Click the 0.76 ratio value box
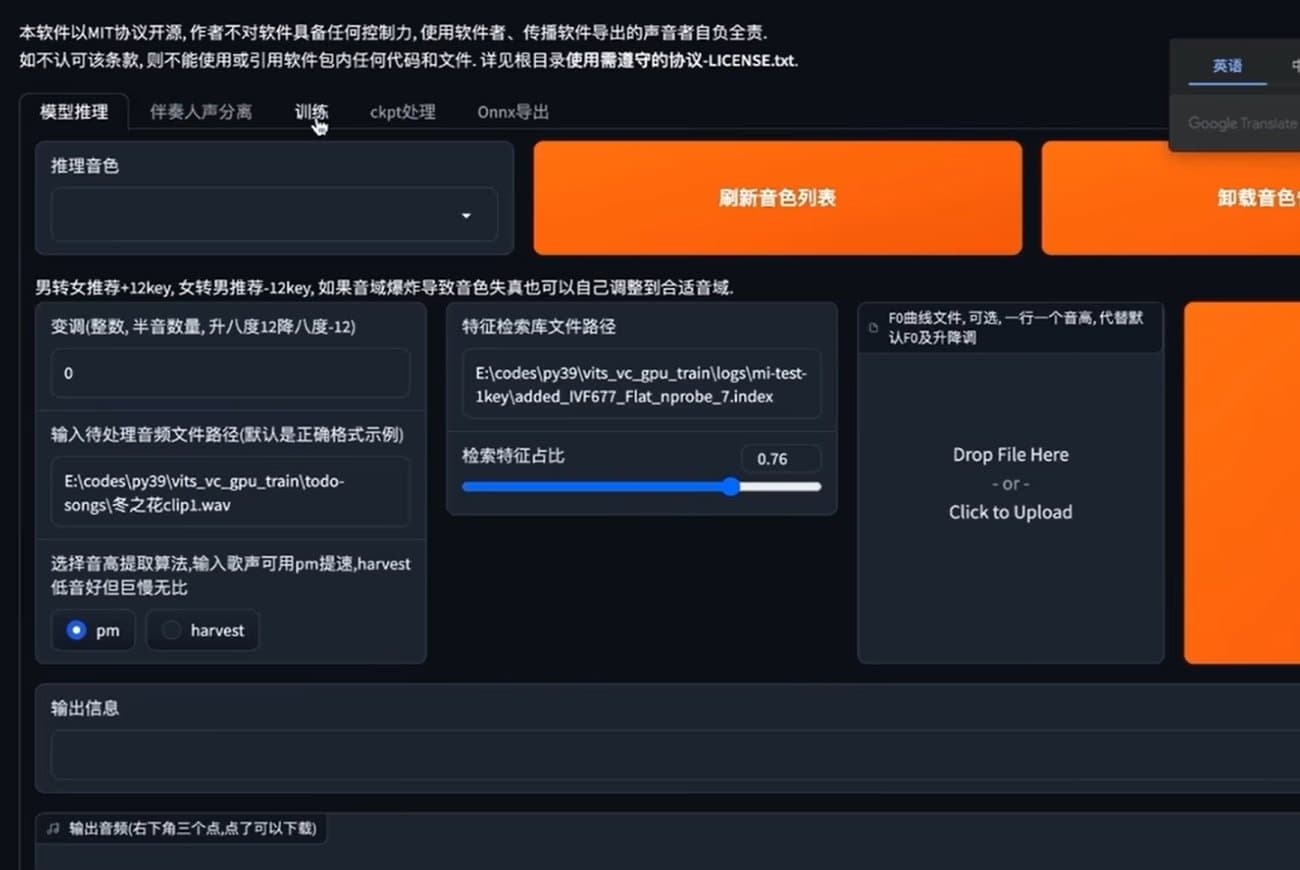Viewport: 1300px width, 870px height. click(x=781, y=458)
